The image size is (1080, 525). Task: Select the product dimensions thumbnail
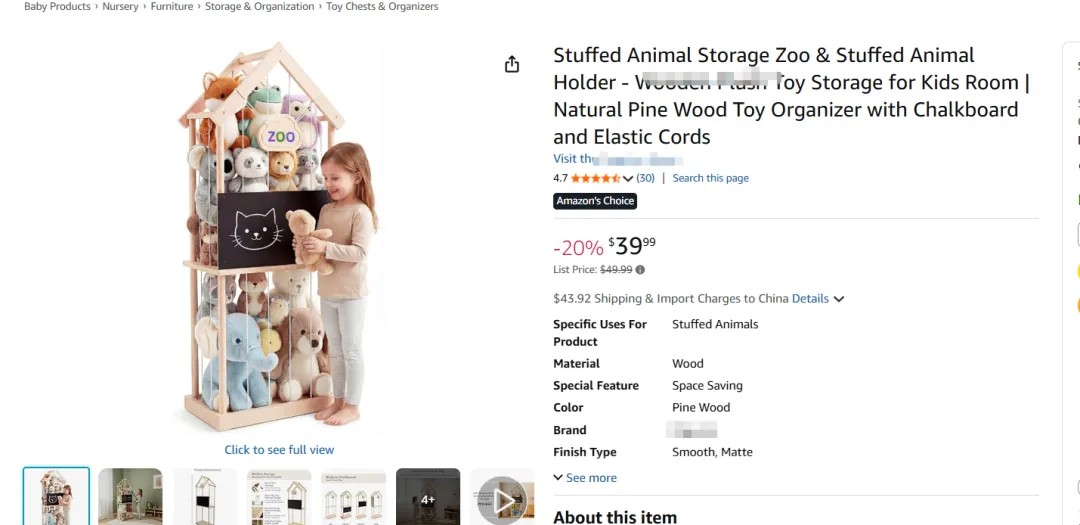(x=205, y=497)
